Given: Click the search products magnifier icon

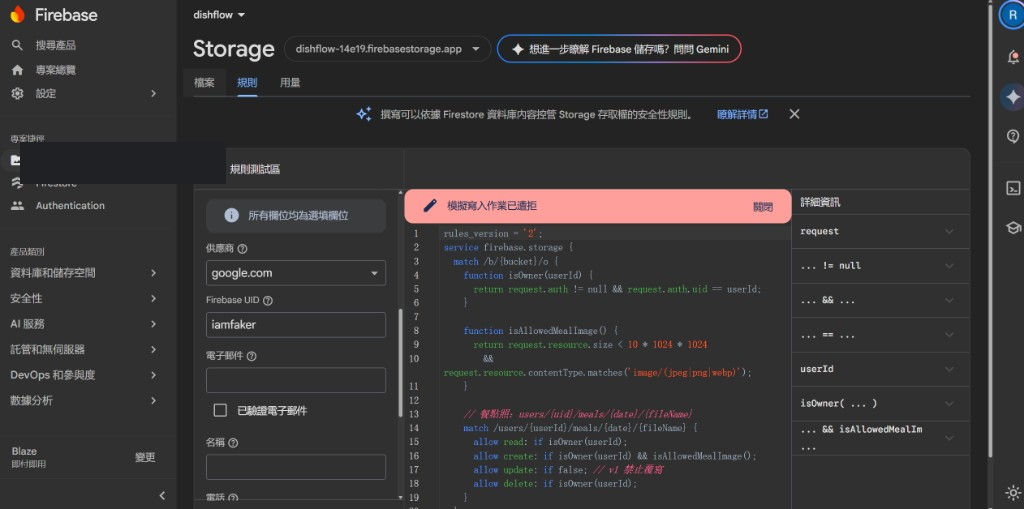Looking at the screenshot, I should (18, 45).
